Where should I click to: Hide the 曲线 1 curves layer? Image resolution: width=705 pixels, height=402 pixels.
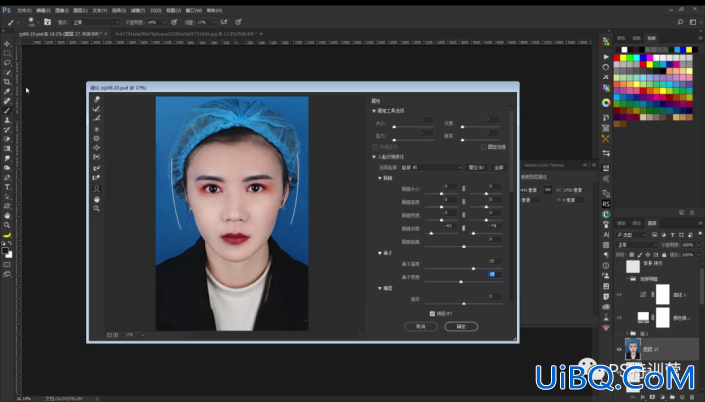619,295
